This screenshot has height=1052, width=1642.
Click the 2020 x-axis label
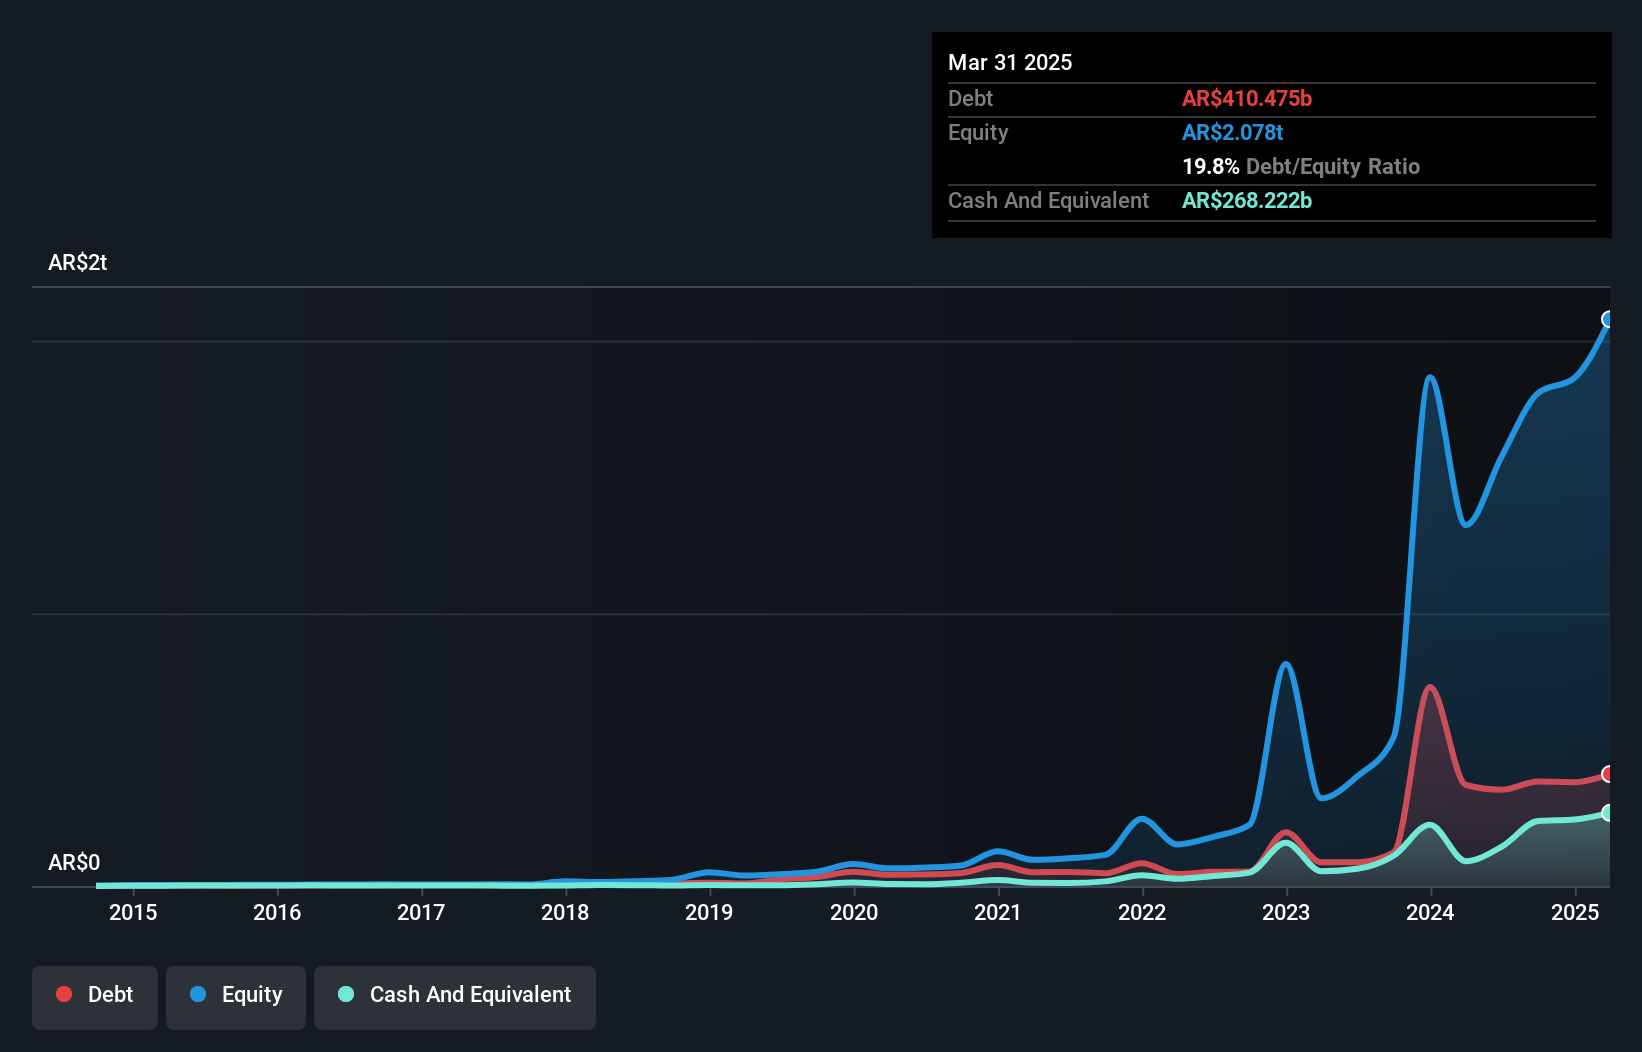(x=854, y=912)
